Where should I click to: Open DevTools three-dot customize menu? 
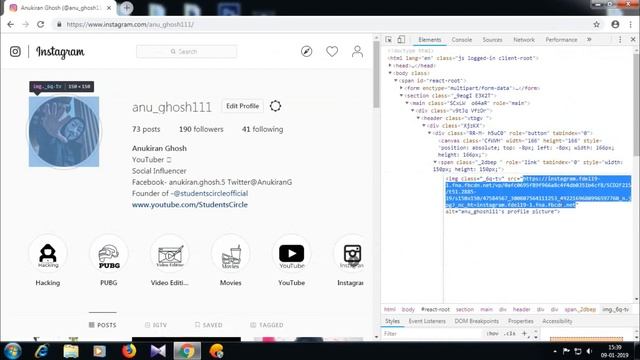[x=620, y=40]
